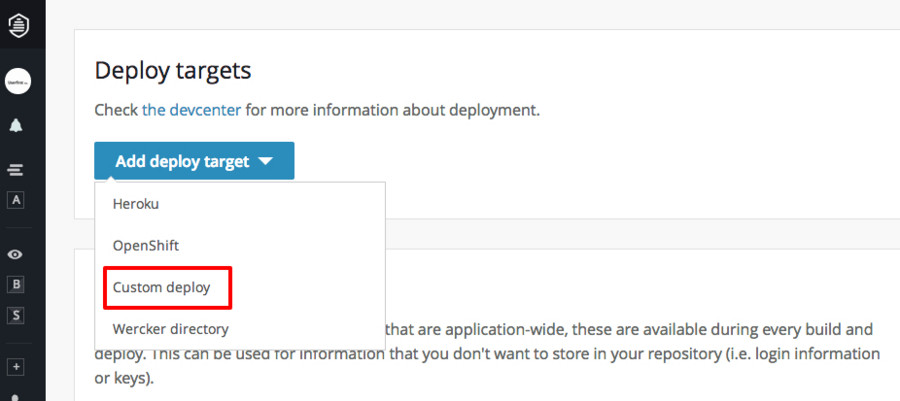The width and height of the screenshot is (900, 401).
Task: Click the Wercker logo icon
Action: coord(18,25)
